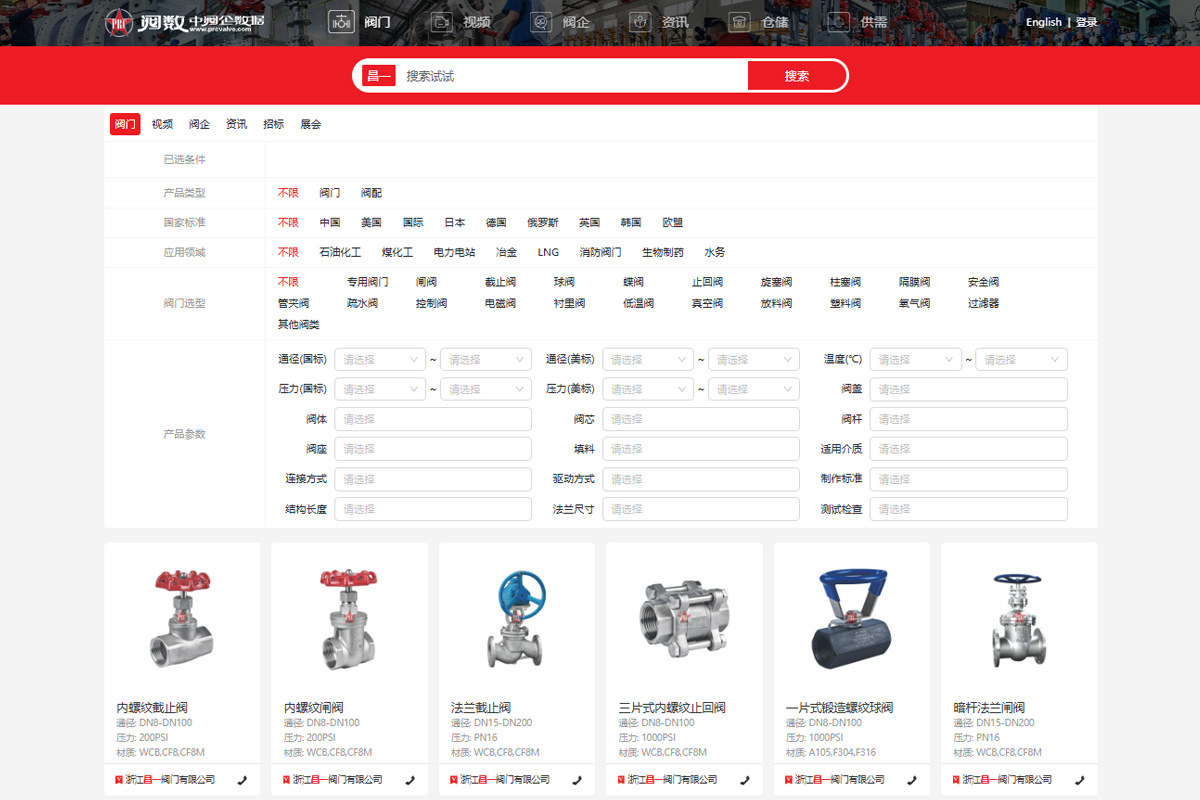
Task: Open 仓储 warehouse in the top navigation
Action: [x=758, y=22]
